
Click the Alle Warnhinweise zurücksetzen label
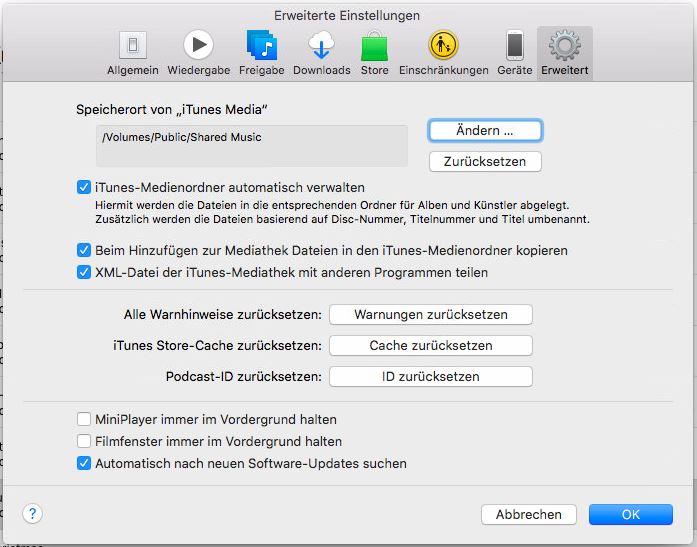click(223, 315)
